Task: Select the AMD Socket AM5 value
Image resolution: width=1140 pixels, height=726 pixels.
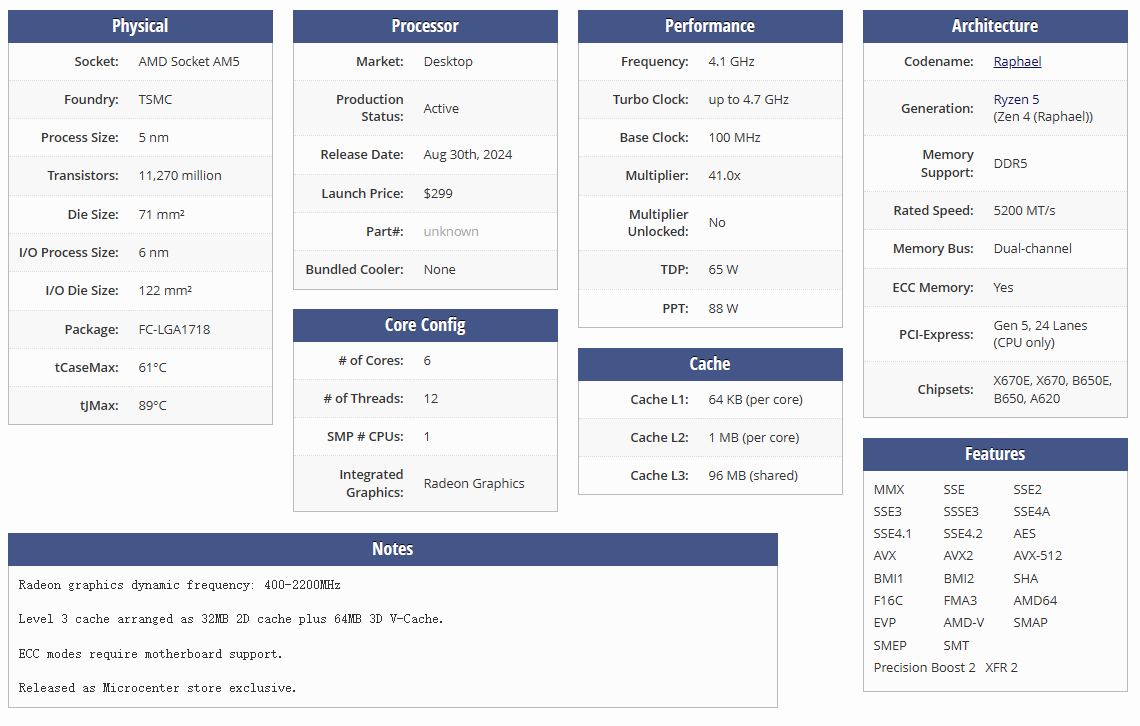Action: (x=189, y=61)
